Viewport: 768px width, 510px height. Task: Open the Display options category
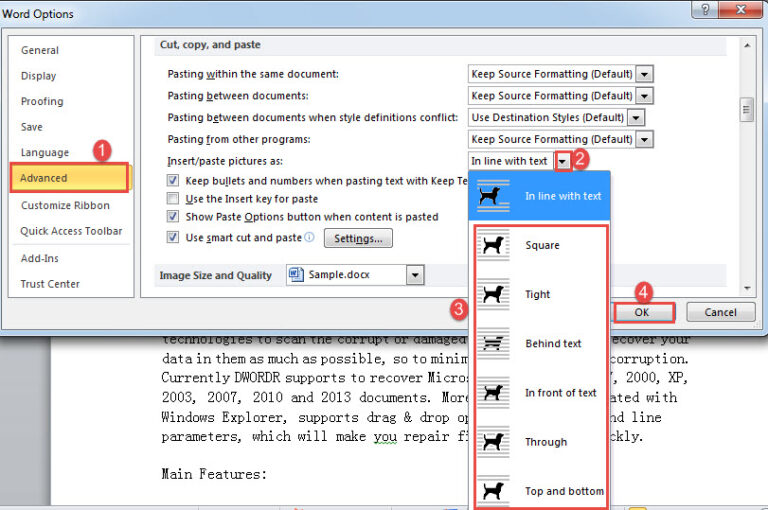pyautogui.click(x=38, y=76)
